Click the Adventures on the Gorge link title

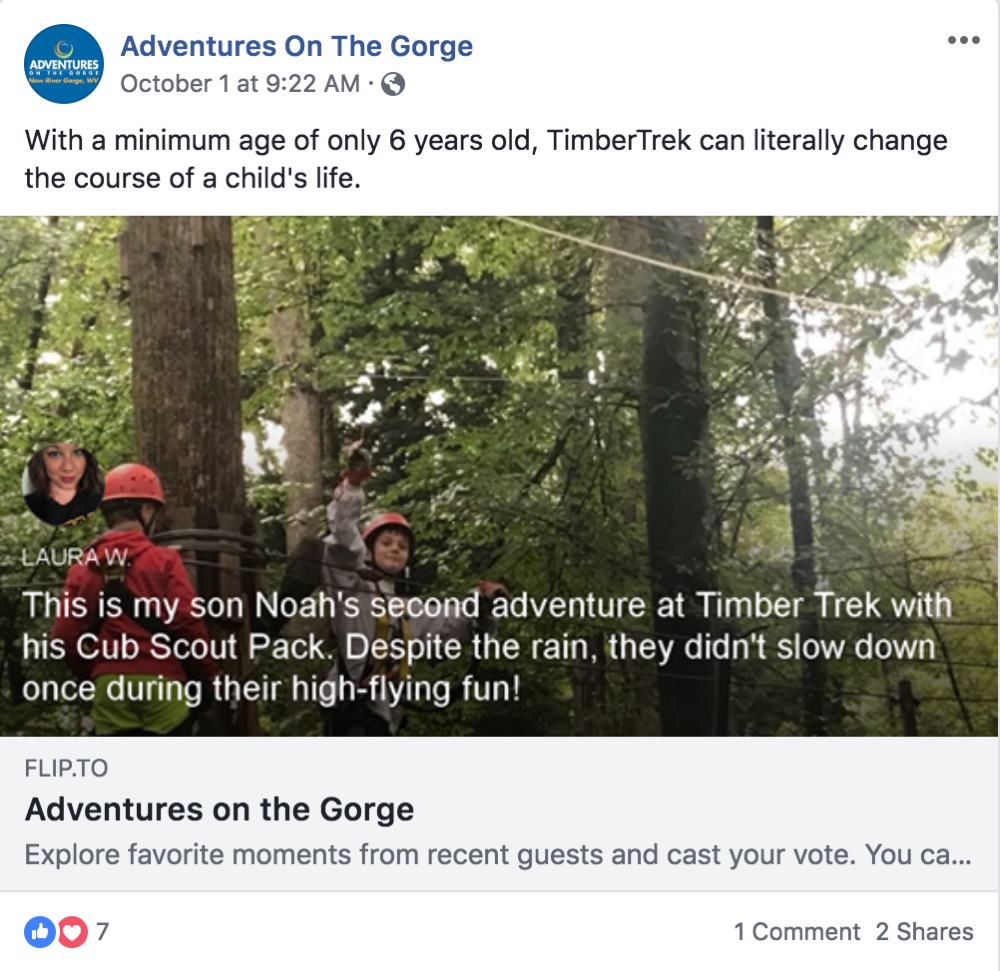pyautogui.click(x=219, y=809)
